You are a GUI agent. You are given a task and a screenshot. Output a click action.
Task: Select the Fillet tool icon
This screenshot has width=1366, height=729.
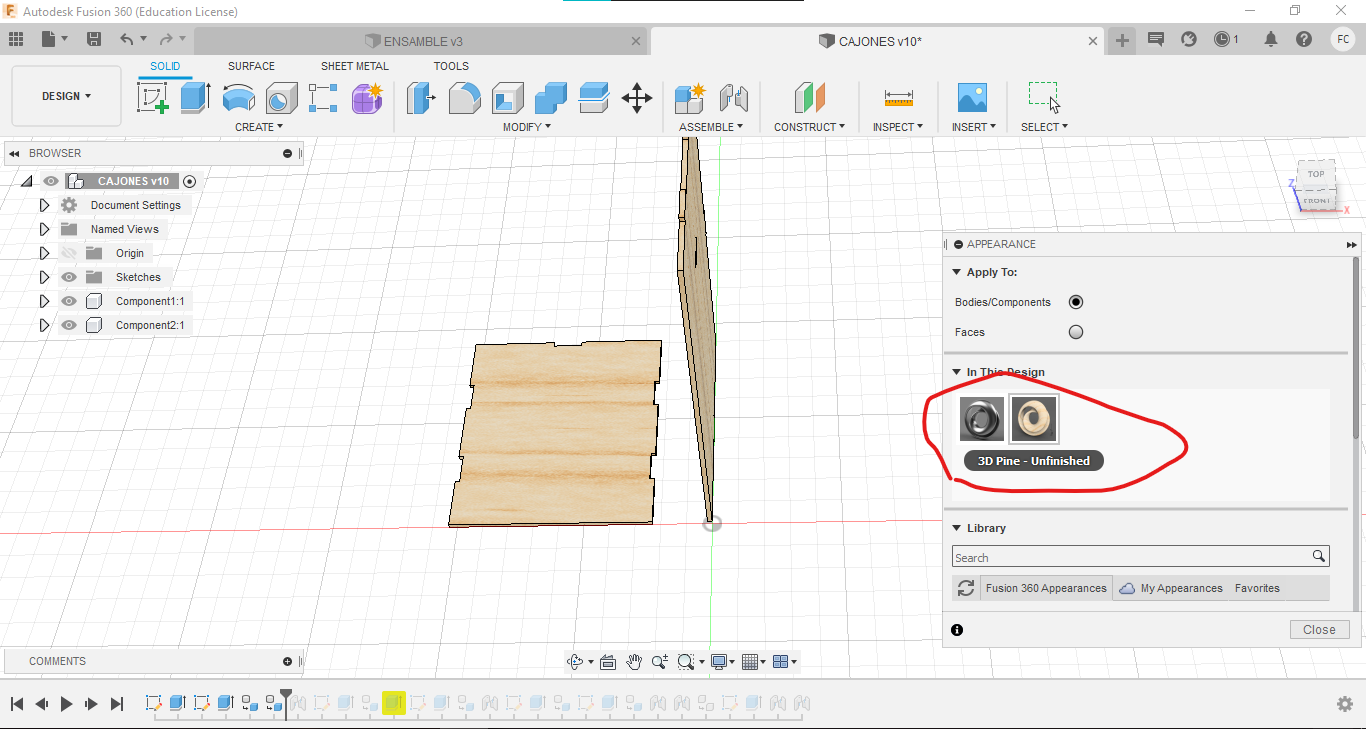464,98
